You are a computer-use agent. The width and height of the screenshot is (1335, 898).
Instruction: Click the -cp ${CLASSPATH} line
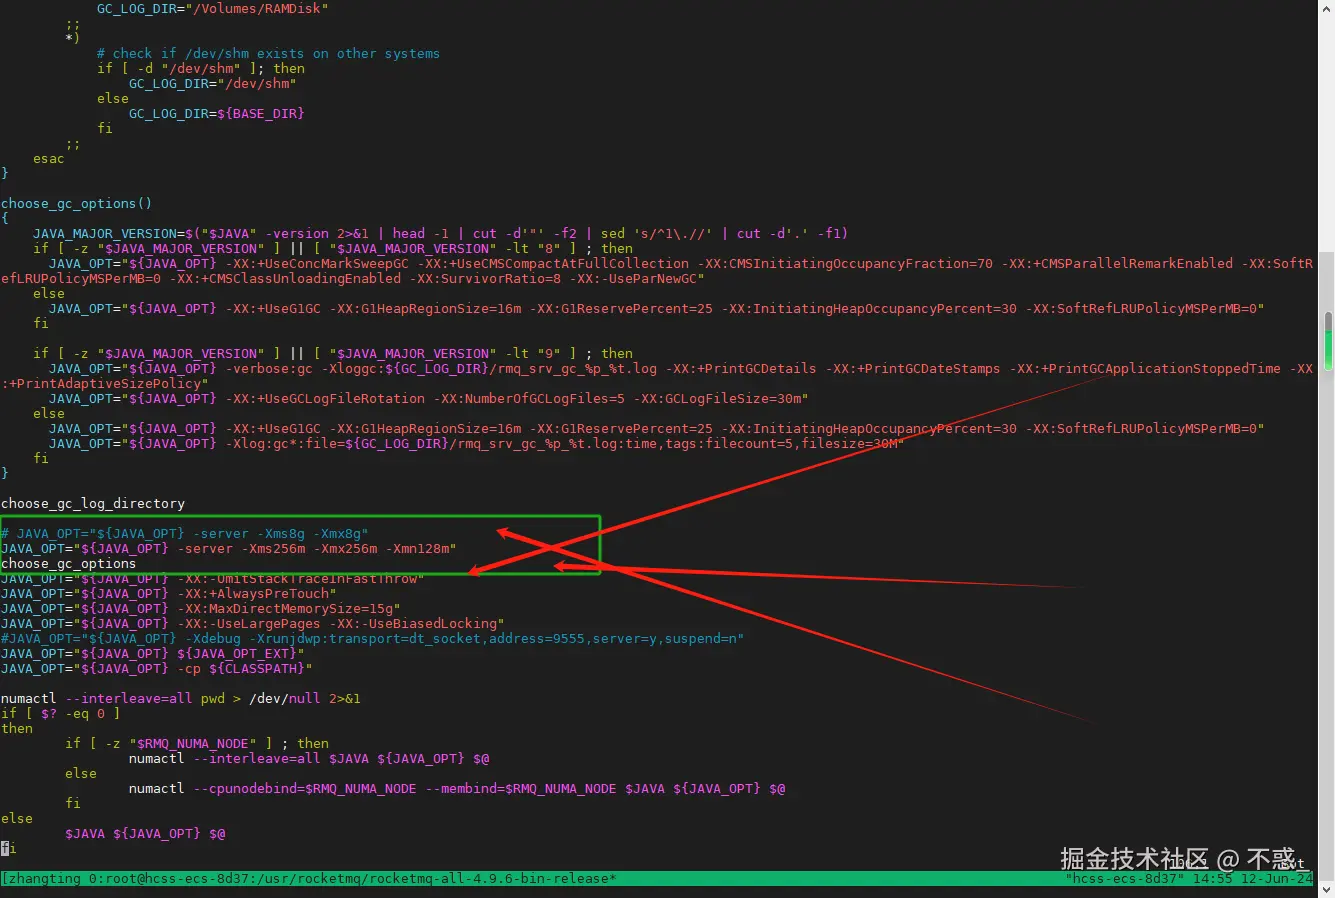[156, 668]
